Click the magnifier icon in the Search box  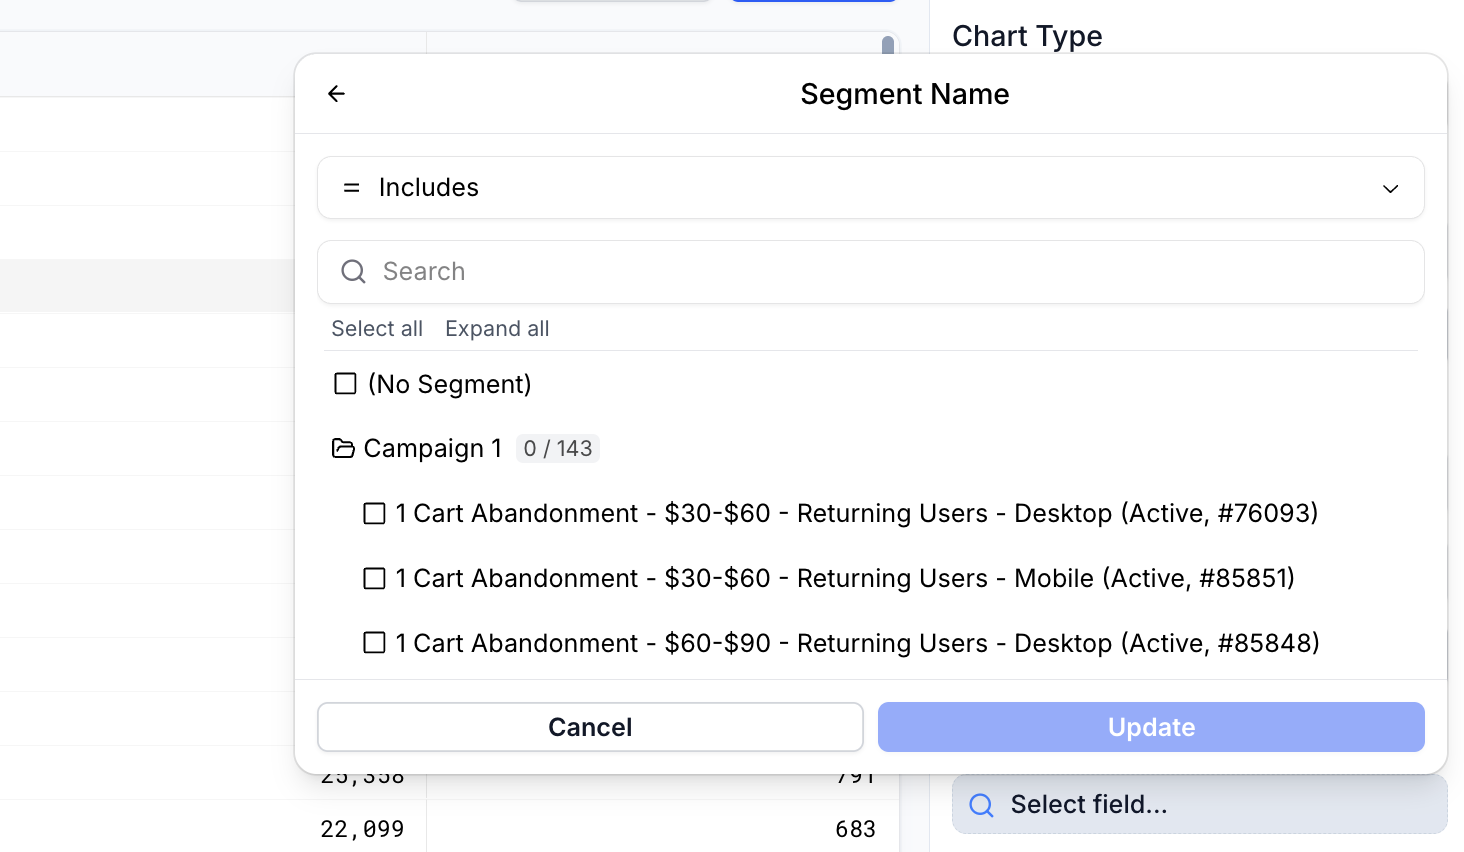[353, 272]
